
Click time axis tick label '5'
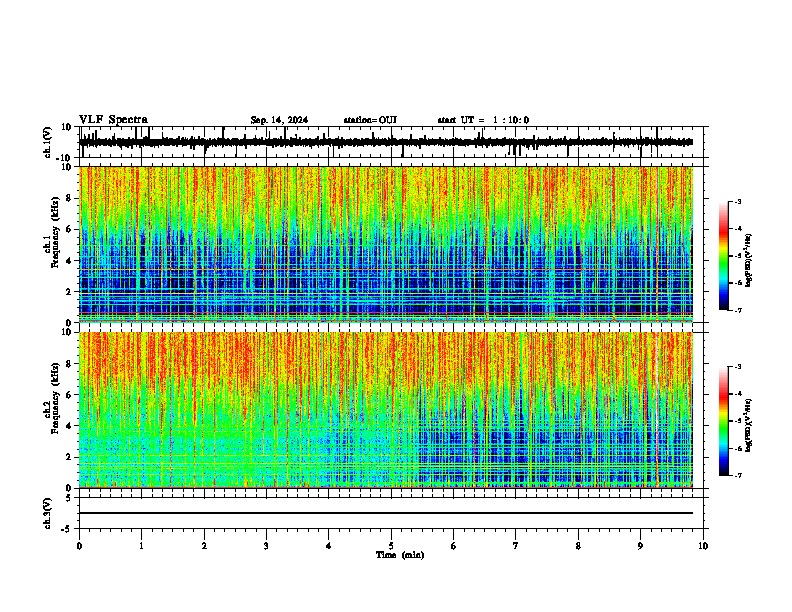pos(391,546)
